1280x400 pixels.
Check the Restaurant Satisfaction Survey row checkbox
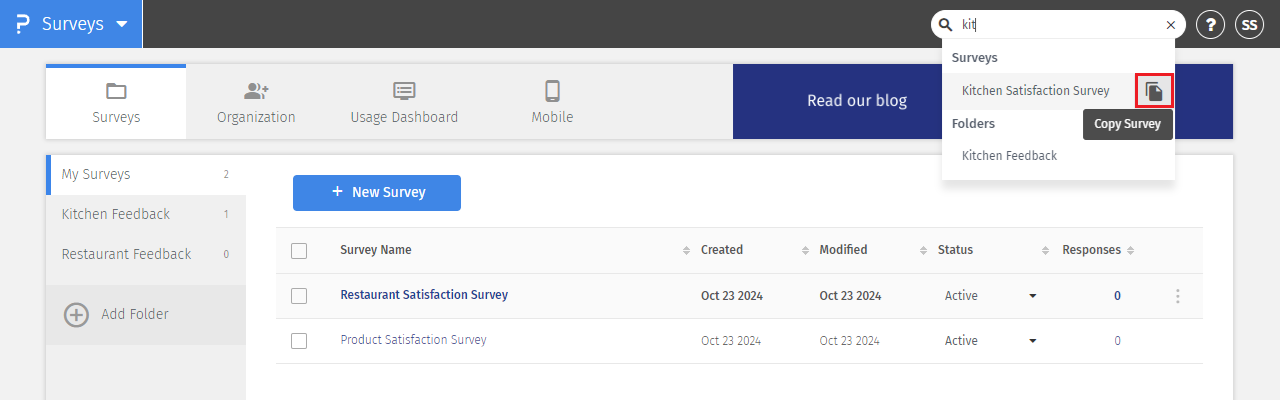299,296
